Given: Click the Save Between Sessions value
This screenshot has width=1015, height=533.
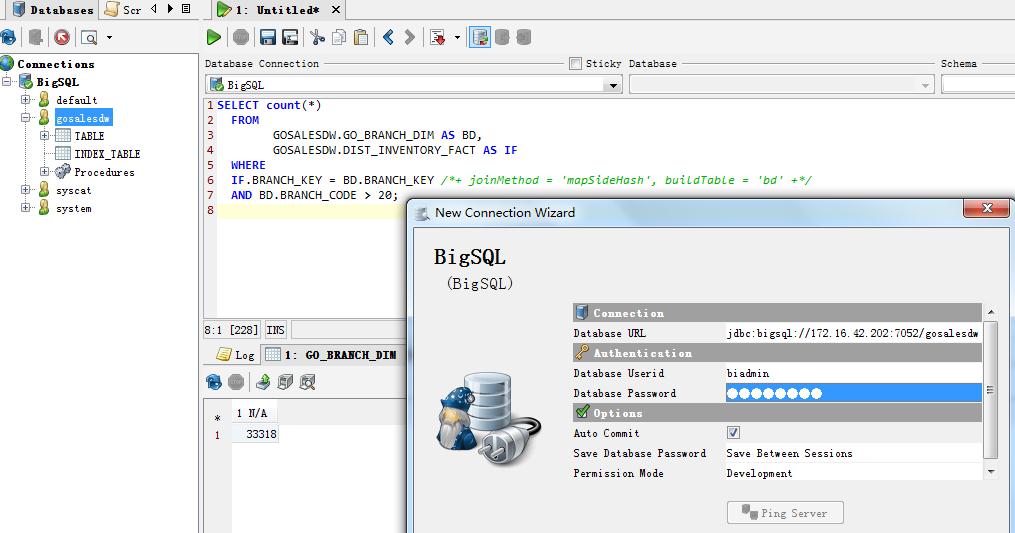Looking at the screenshot, I should click(x=789, y=453).
